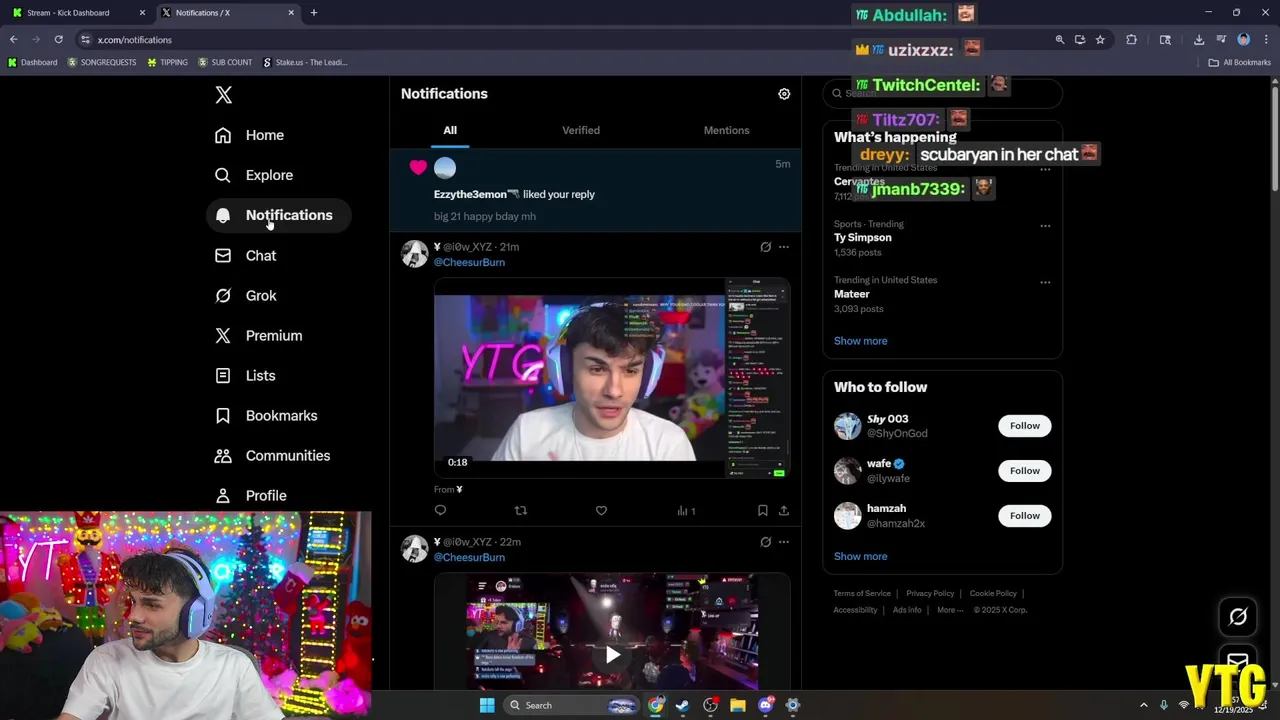Open the SONGREQUESTS bookmark
1280x720 pixels.
102,62
